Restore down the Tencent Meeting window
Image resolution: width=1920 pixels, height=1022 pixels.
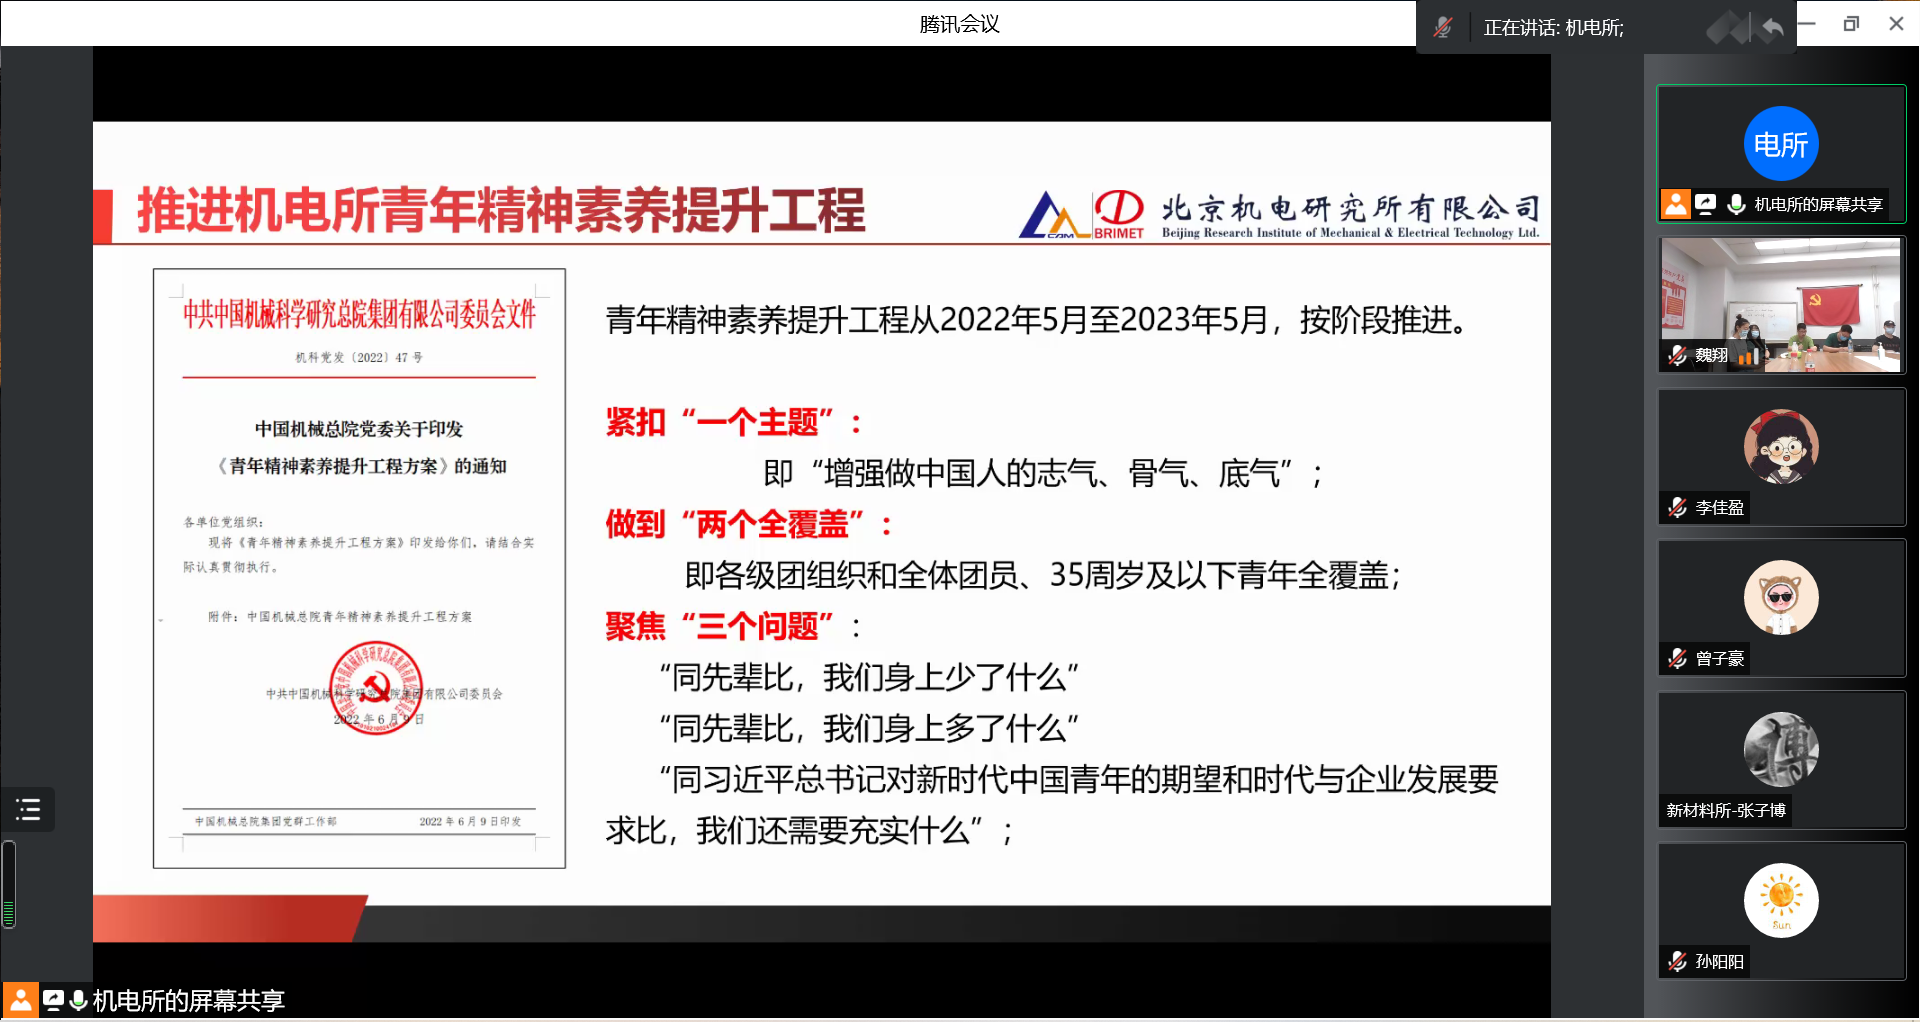point(1851,24)
